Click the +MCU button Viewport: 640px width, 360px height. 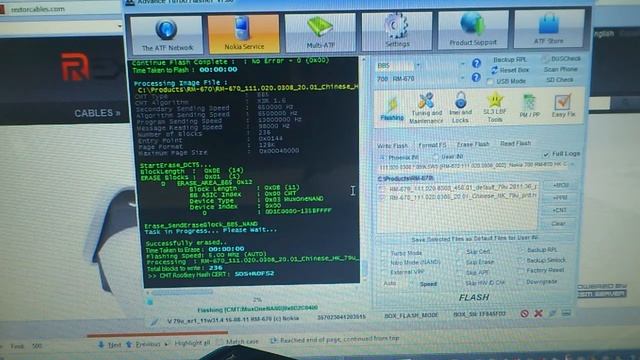coord(560,186)
